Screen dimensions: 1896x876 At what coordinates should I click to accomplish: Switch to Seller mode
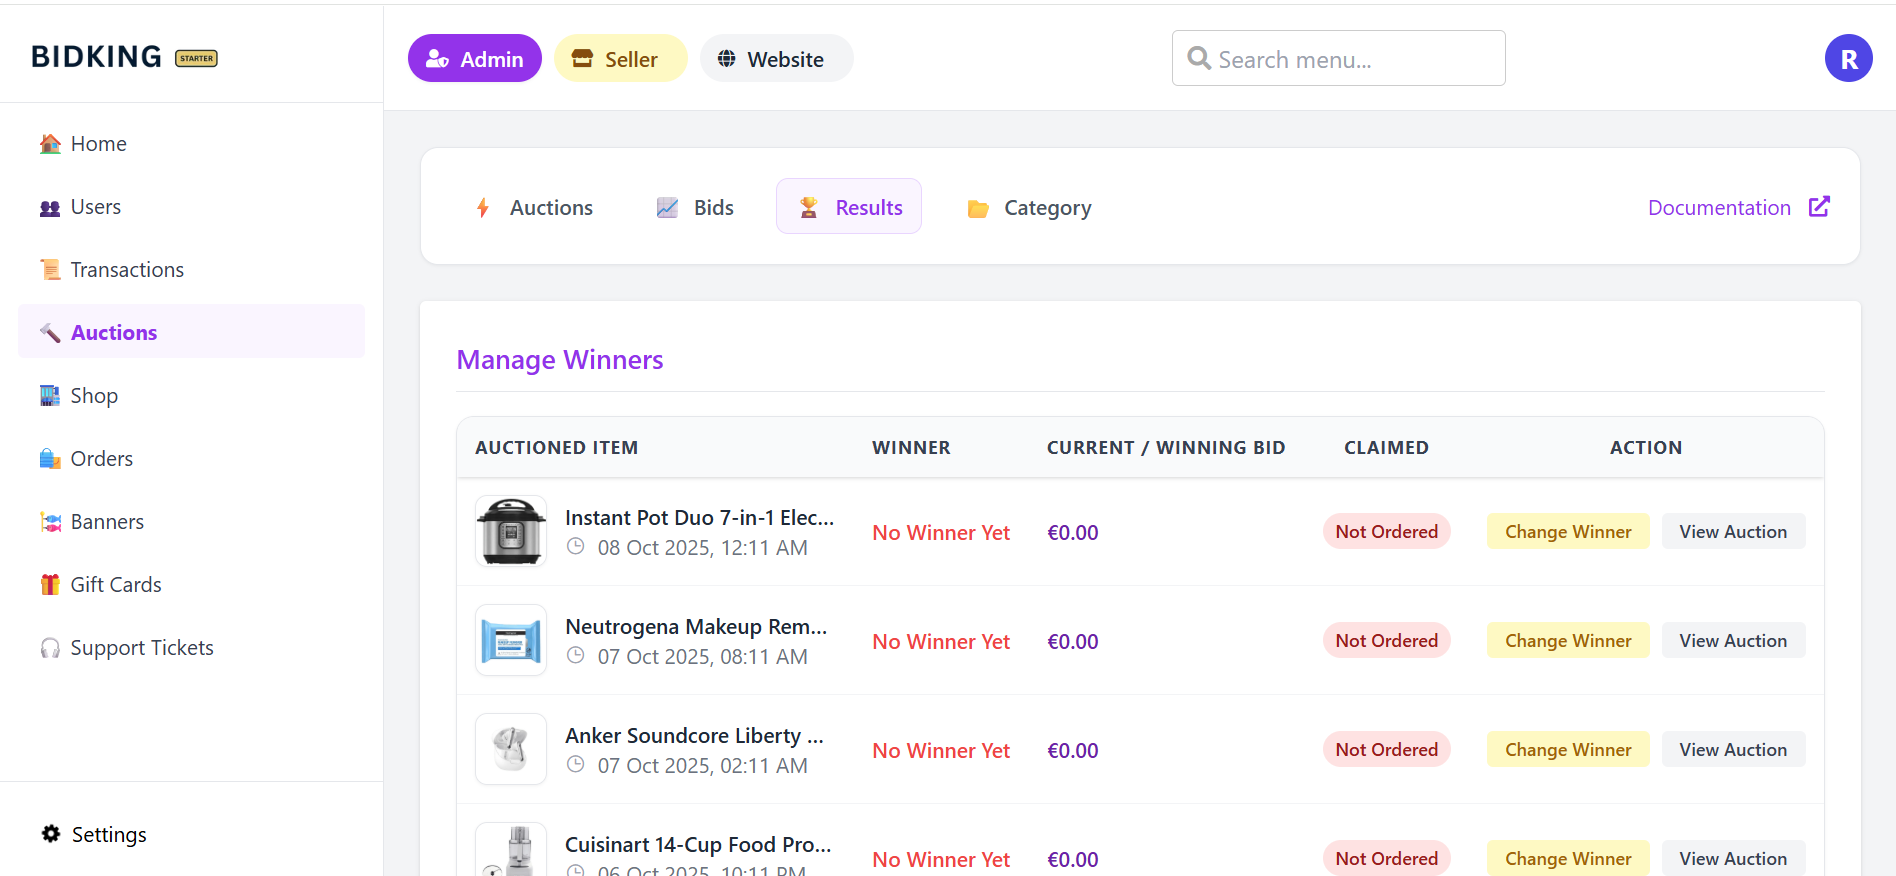[620, 59]
